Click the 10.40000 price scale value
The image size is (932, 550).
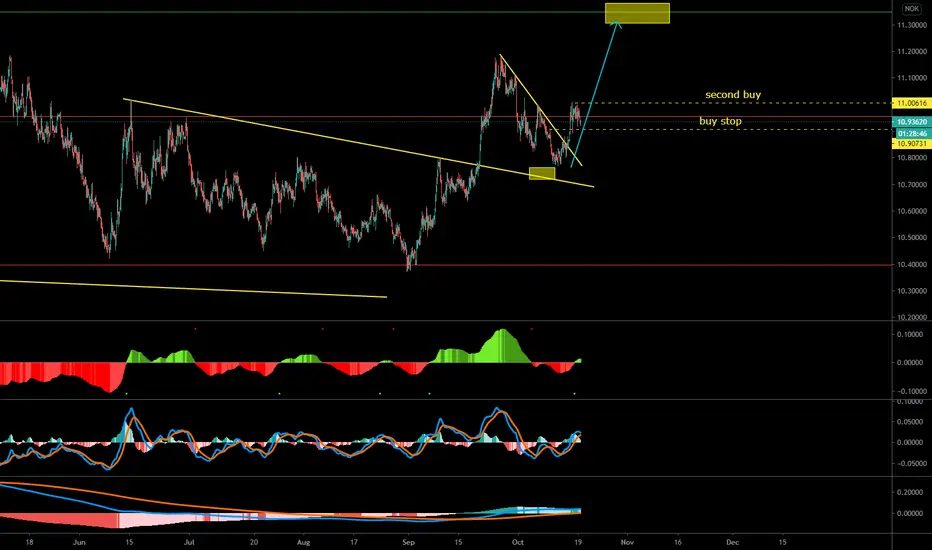[912, 265]
